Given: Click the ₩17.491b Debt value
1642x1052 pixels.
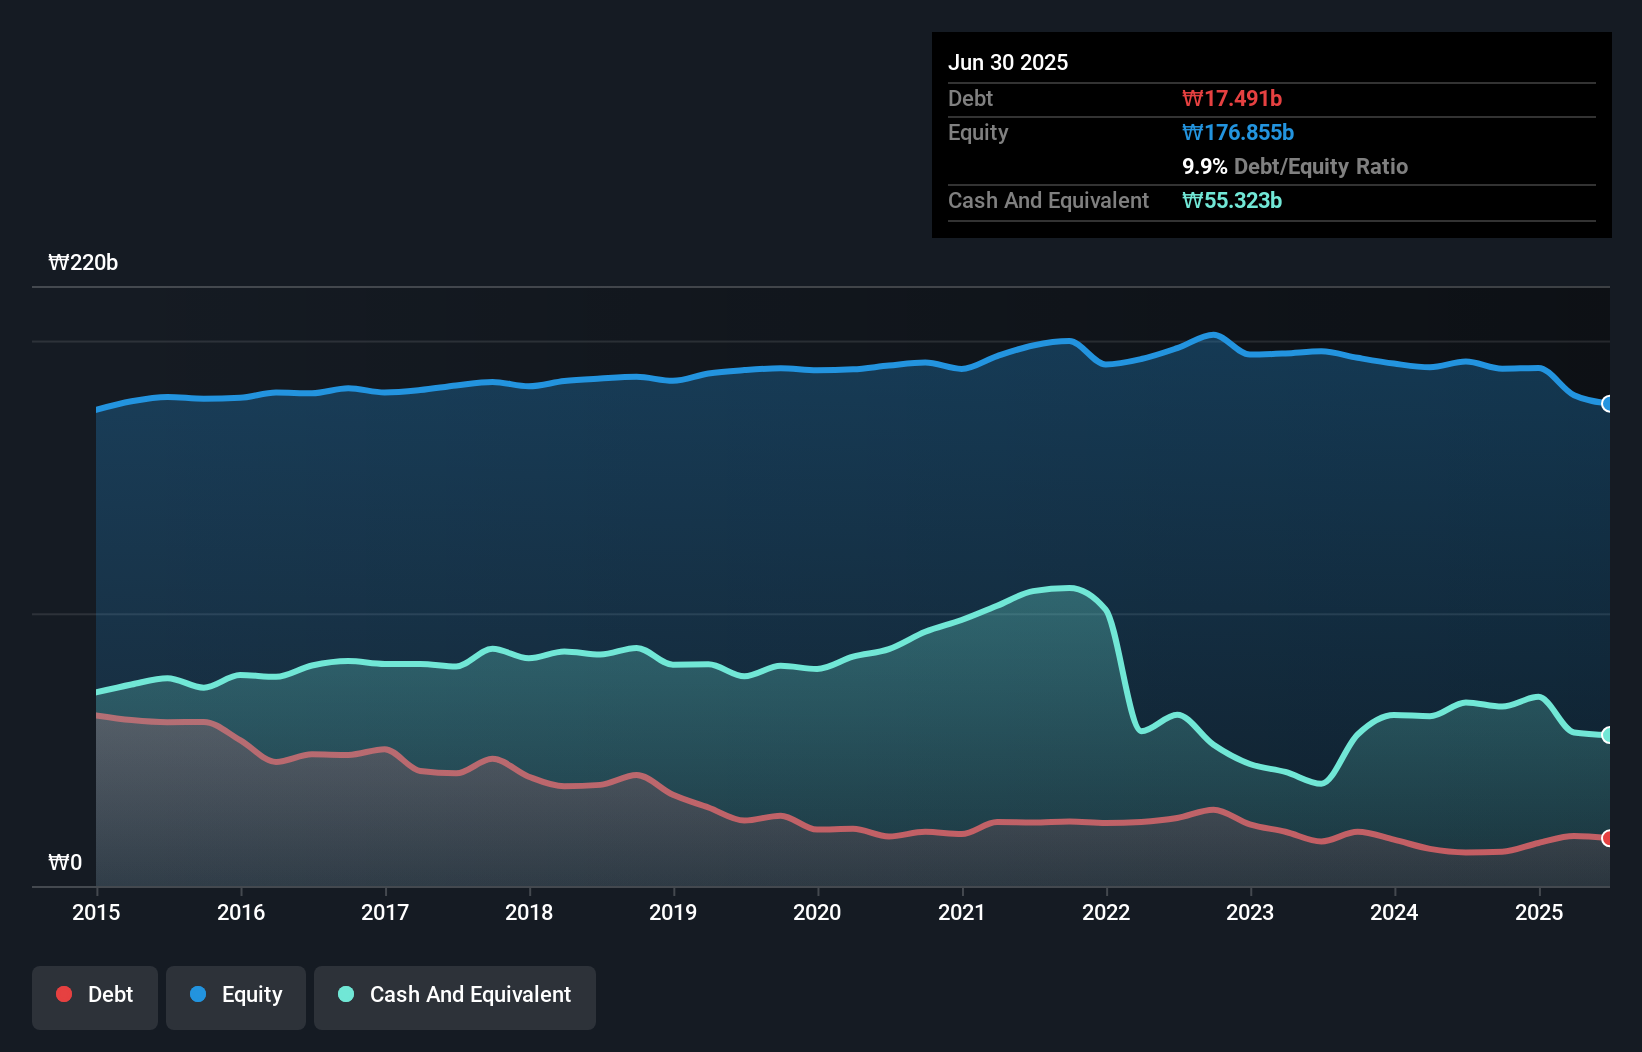Looking at the screenshot, I should click(x=1232, y=98).
